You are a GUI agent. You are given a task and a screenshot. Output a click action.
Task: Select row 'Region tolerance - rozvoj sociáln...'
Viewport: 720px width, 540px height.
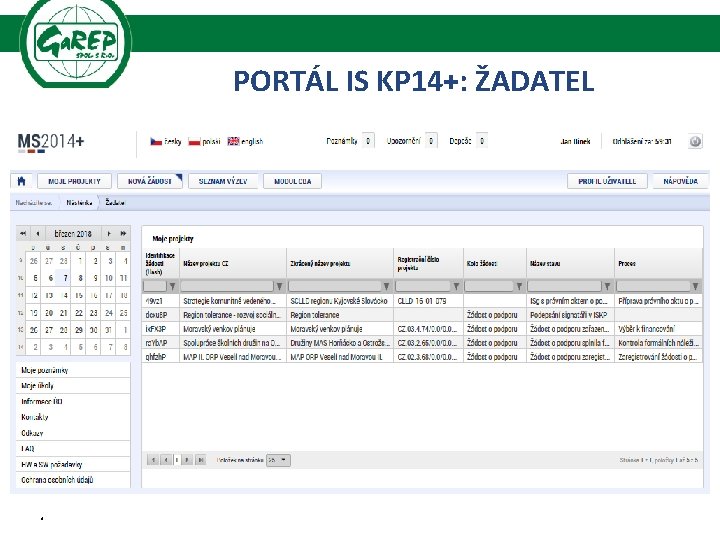pos(422,315)
